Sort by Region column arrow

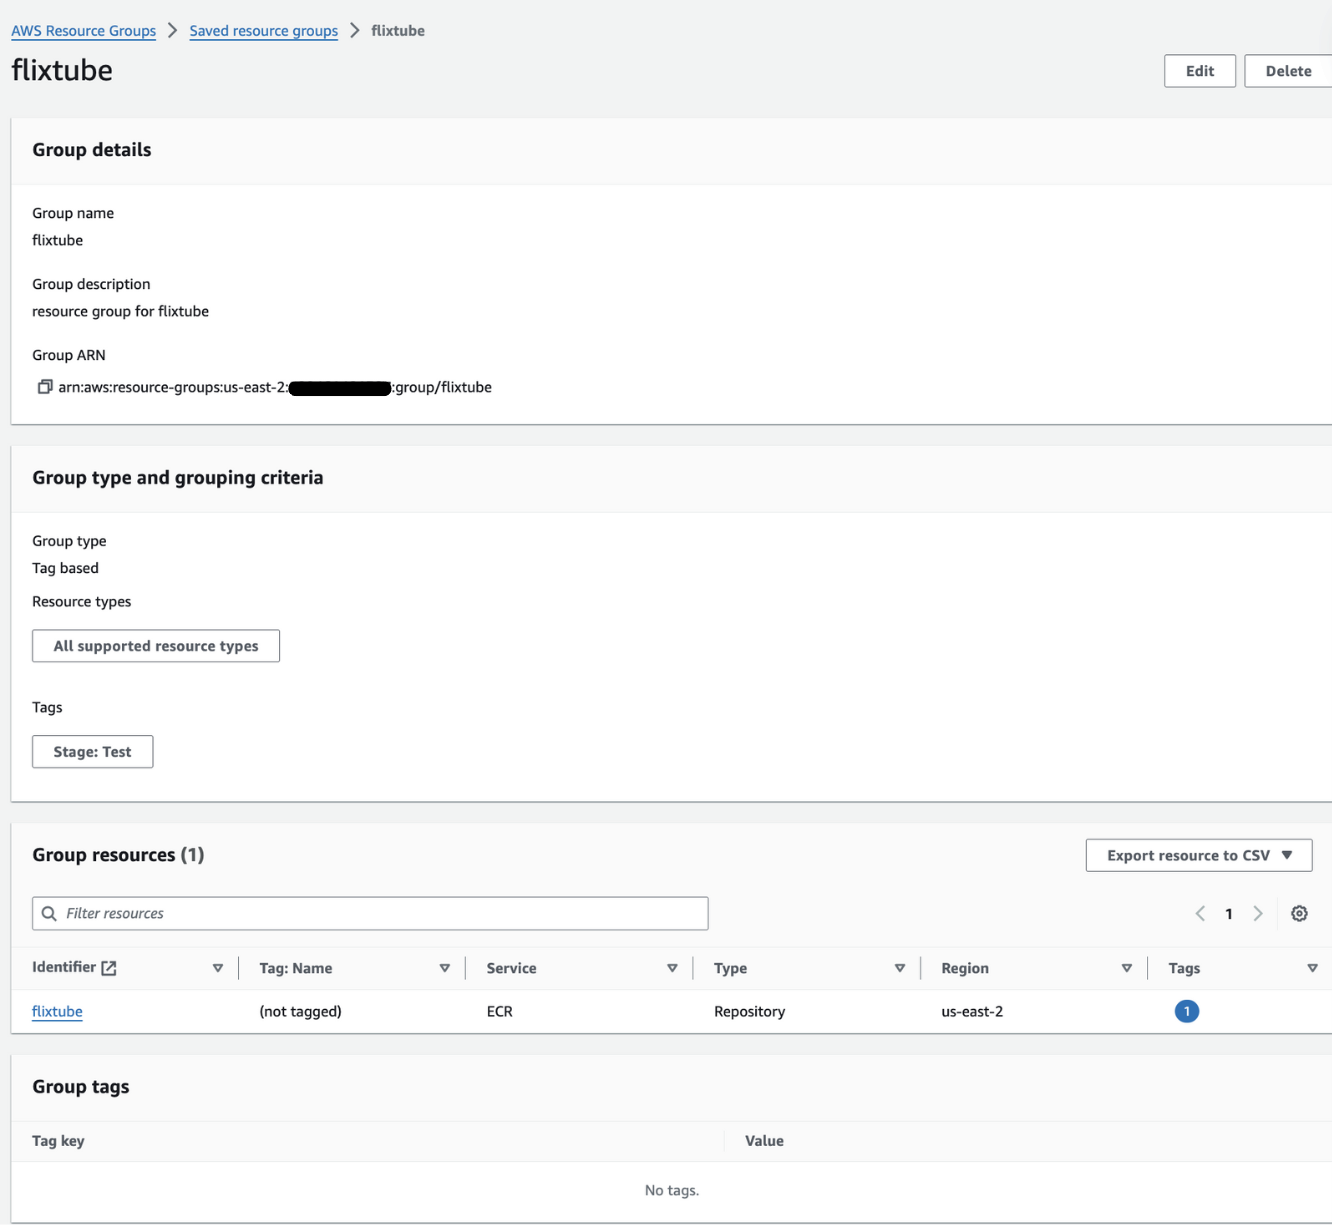pyautogui.click(x=1127, y=968)
